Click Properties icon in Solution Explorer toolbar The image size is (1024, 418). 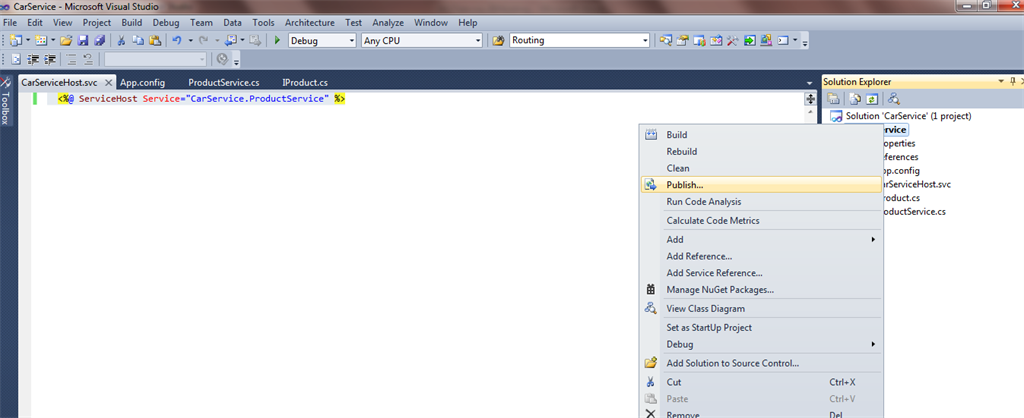click(833, 99)
